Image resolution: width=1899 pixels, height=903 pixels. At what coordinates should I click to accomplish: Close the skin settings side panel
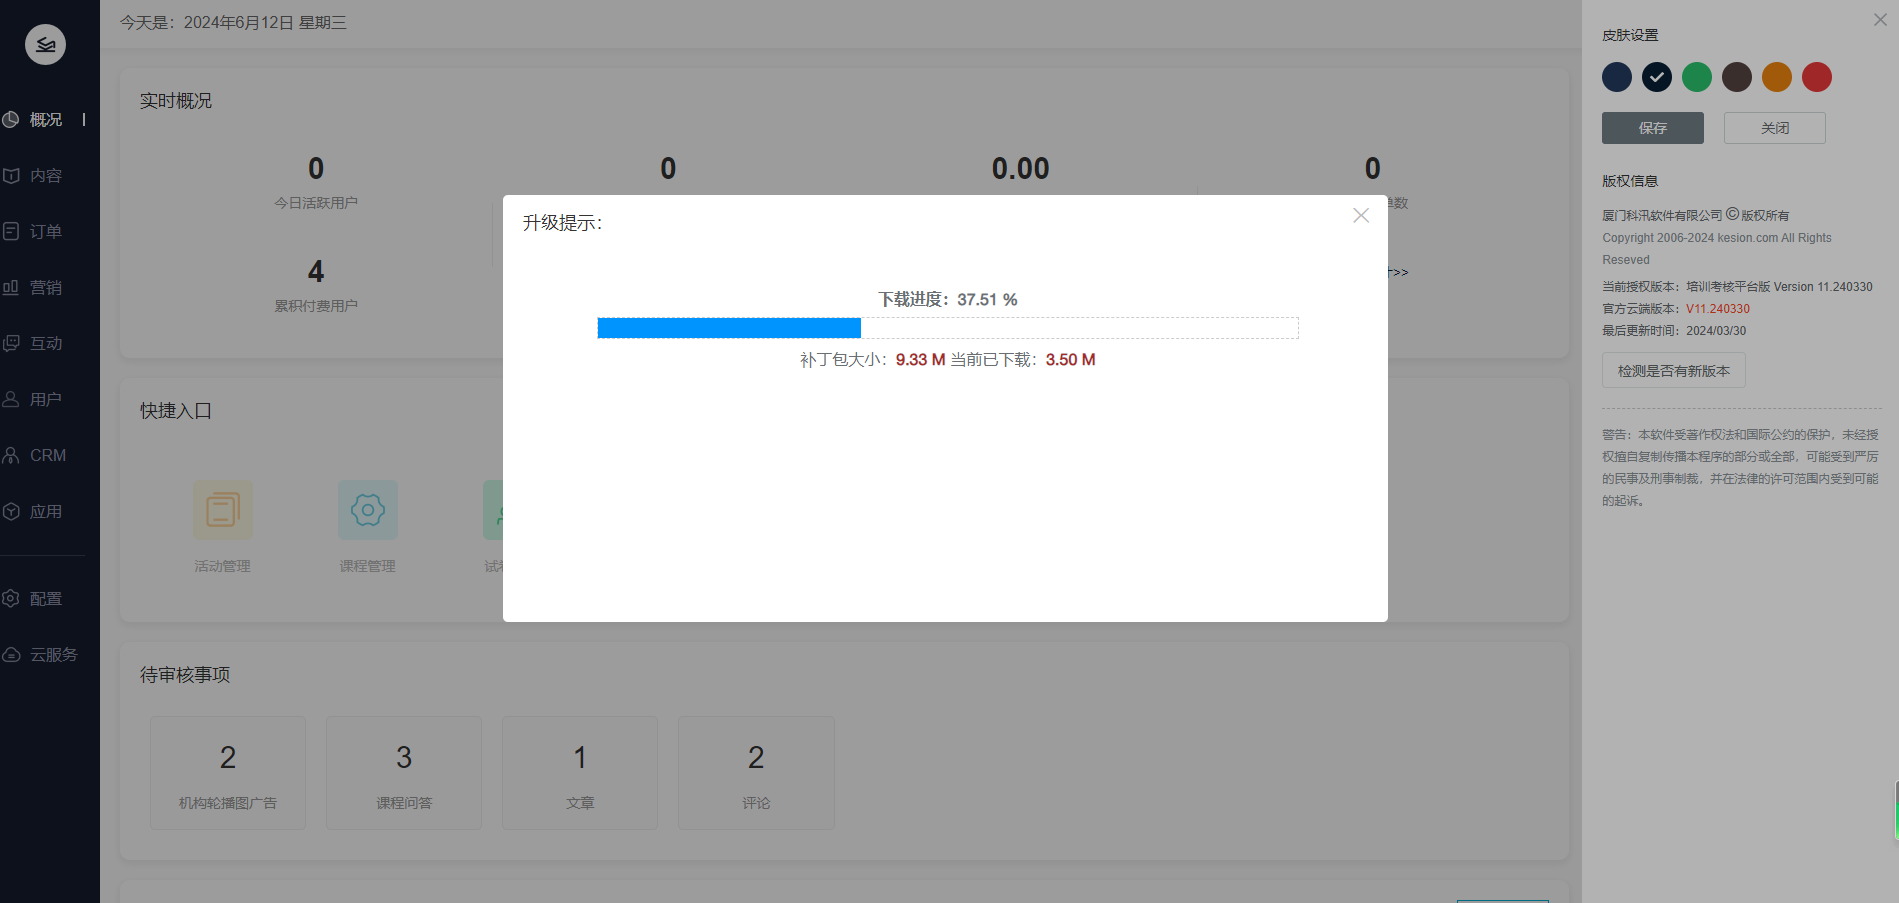coord(1880,20)
